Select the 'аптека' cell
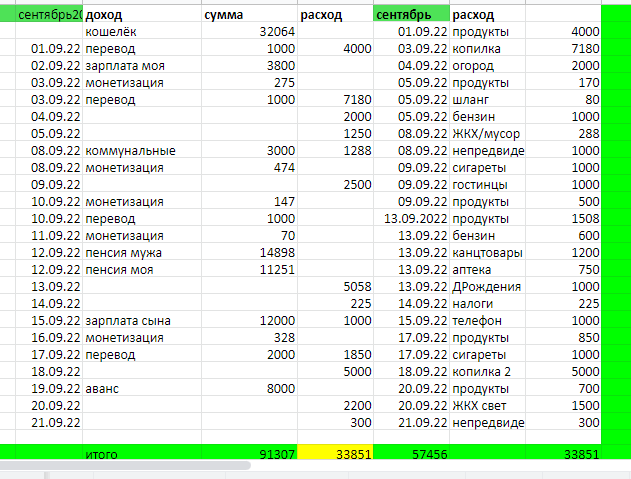The width and height of the screenshot is (631, 479). pos(487,270)
